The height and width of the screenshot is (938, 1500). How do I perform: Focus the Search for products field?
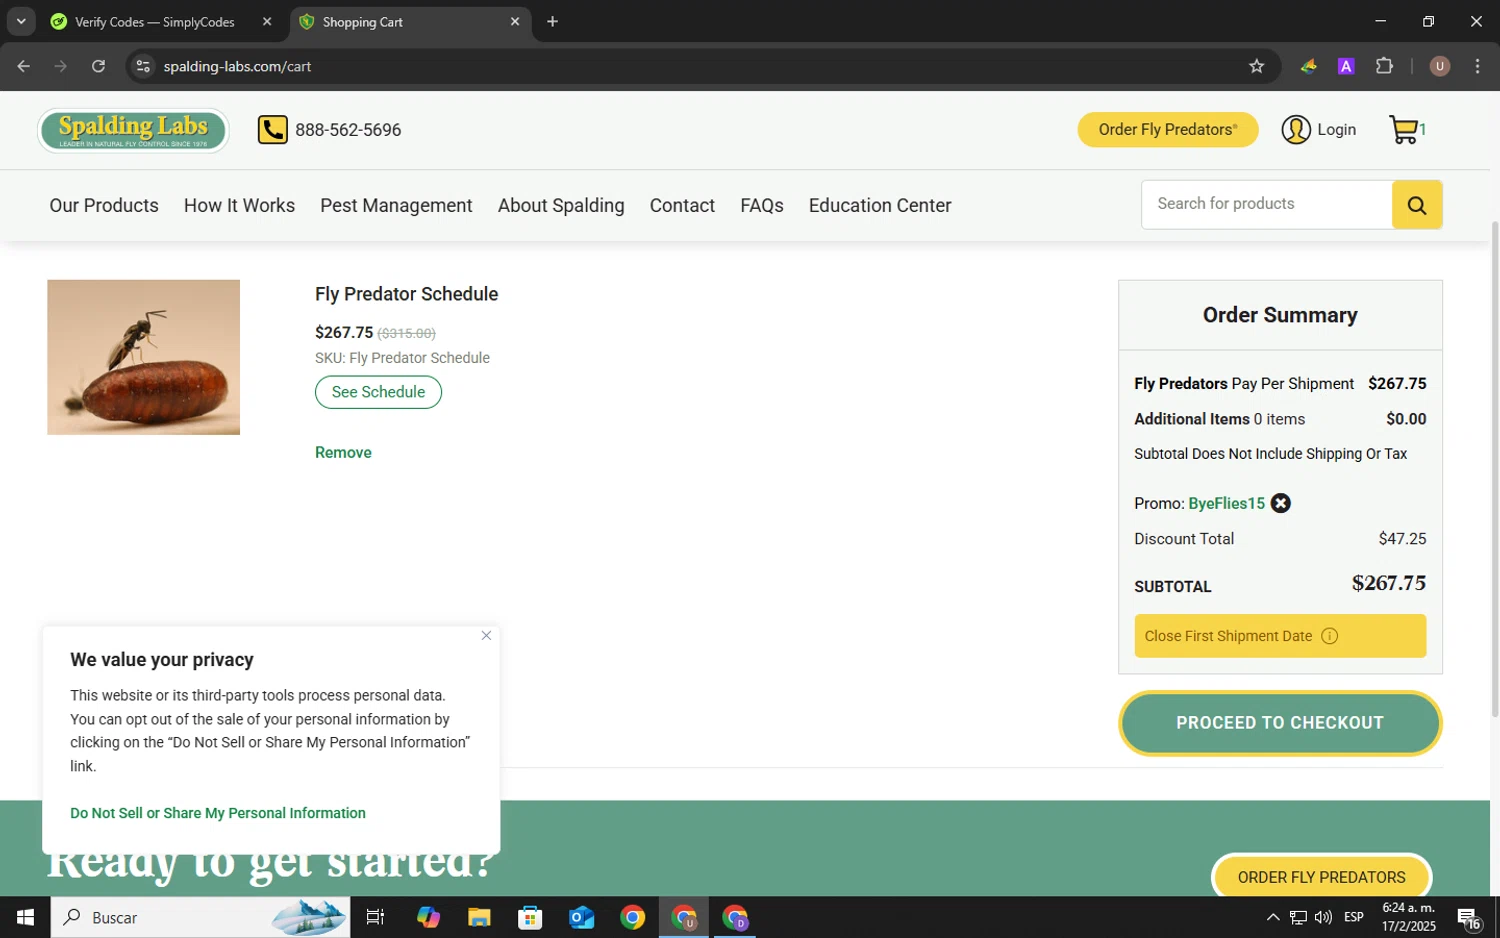tap(1266, 205)
